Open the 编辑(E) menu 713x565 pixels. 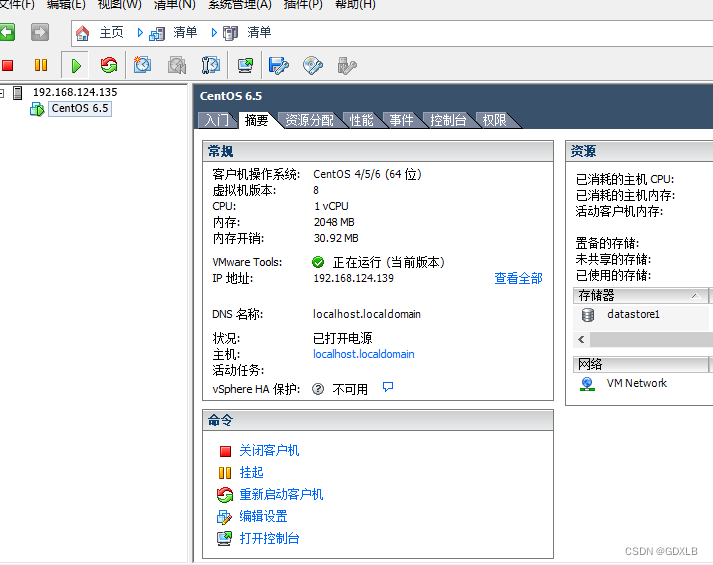click(66, 5)
